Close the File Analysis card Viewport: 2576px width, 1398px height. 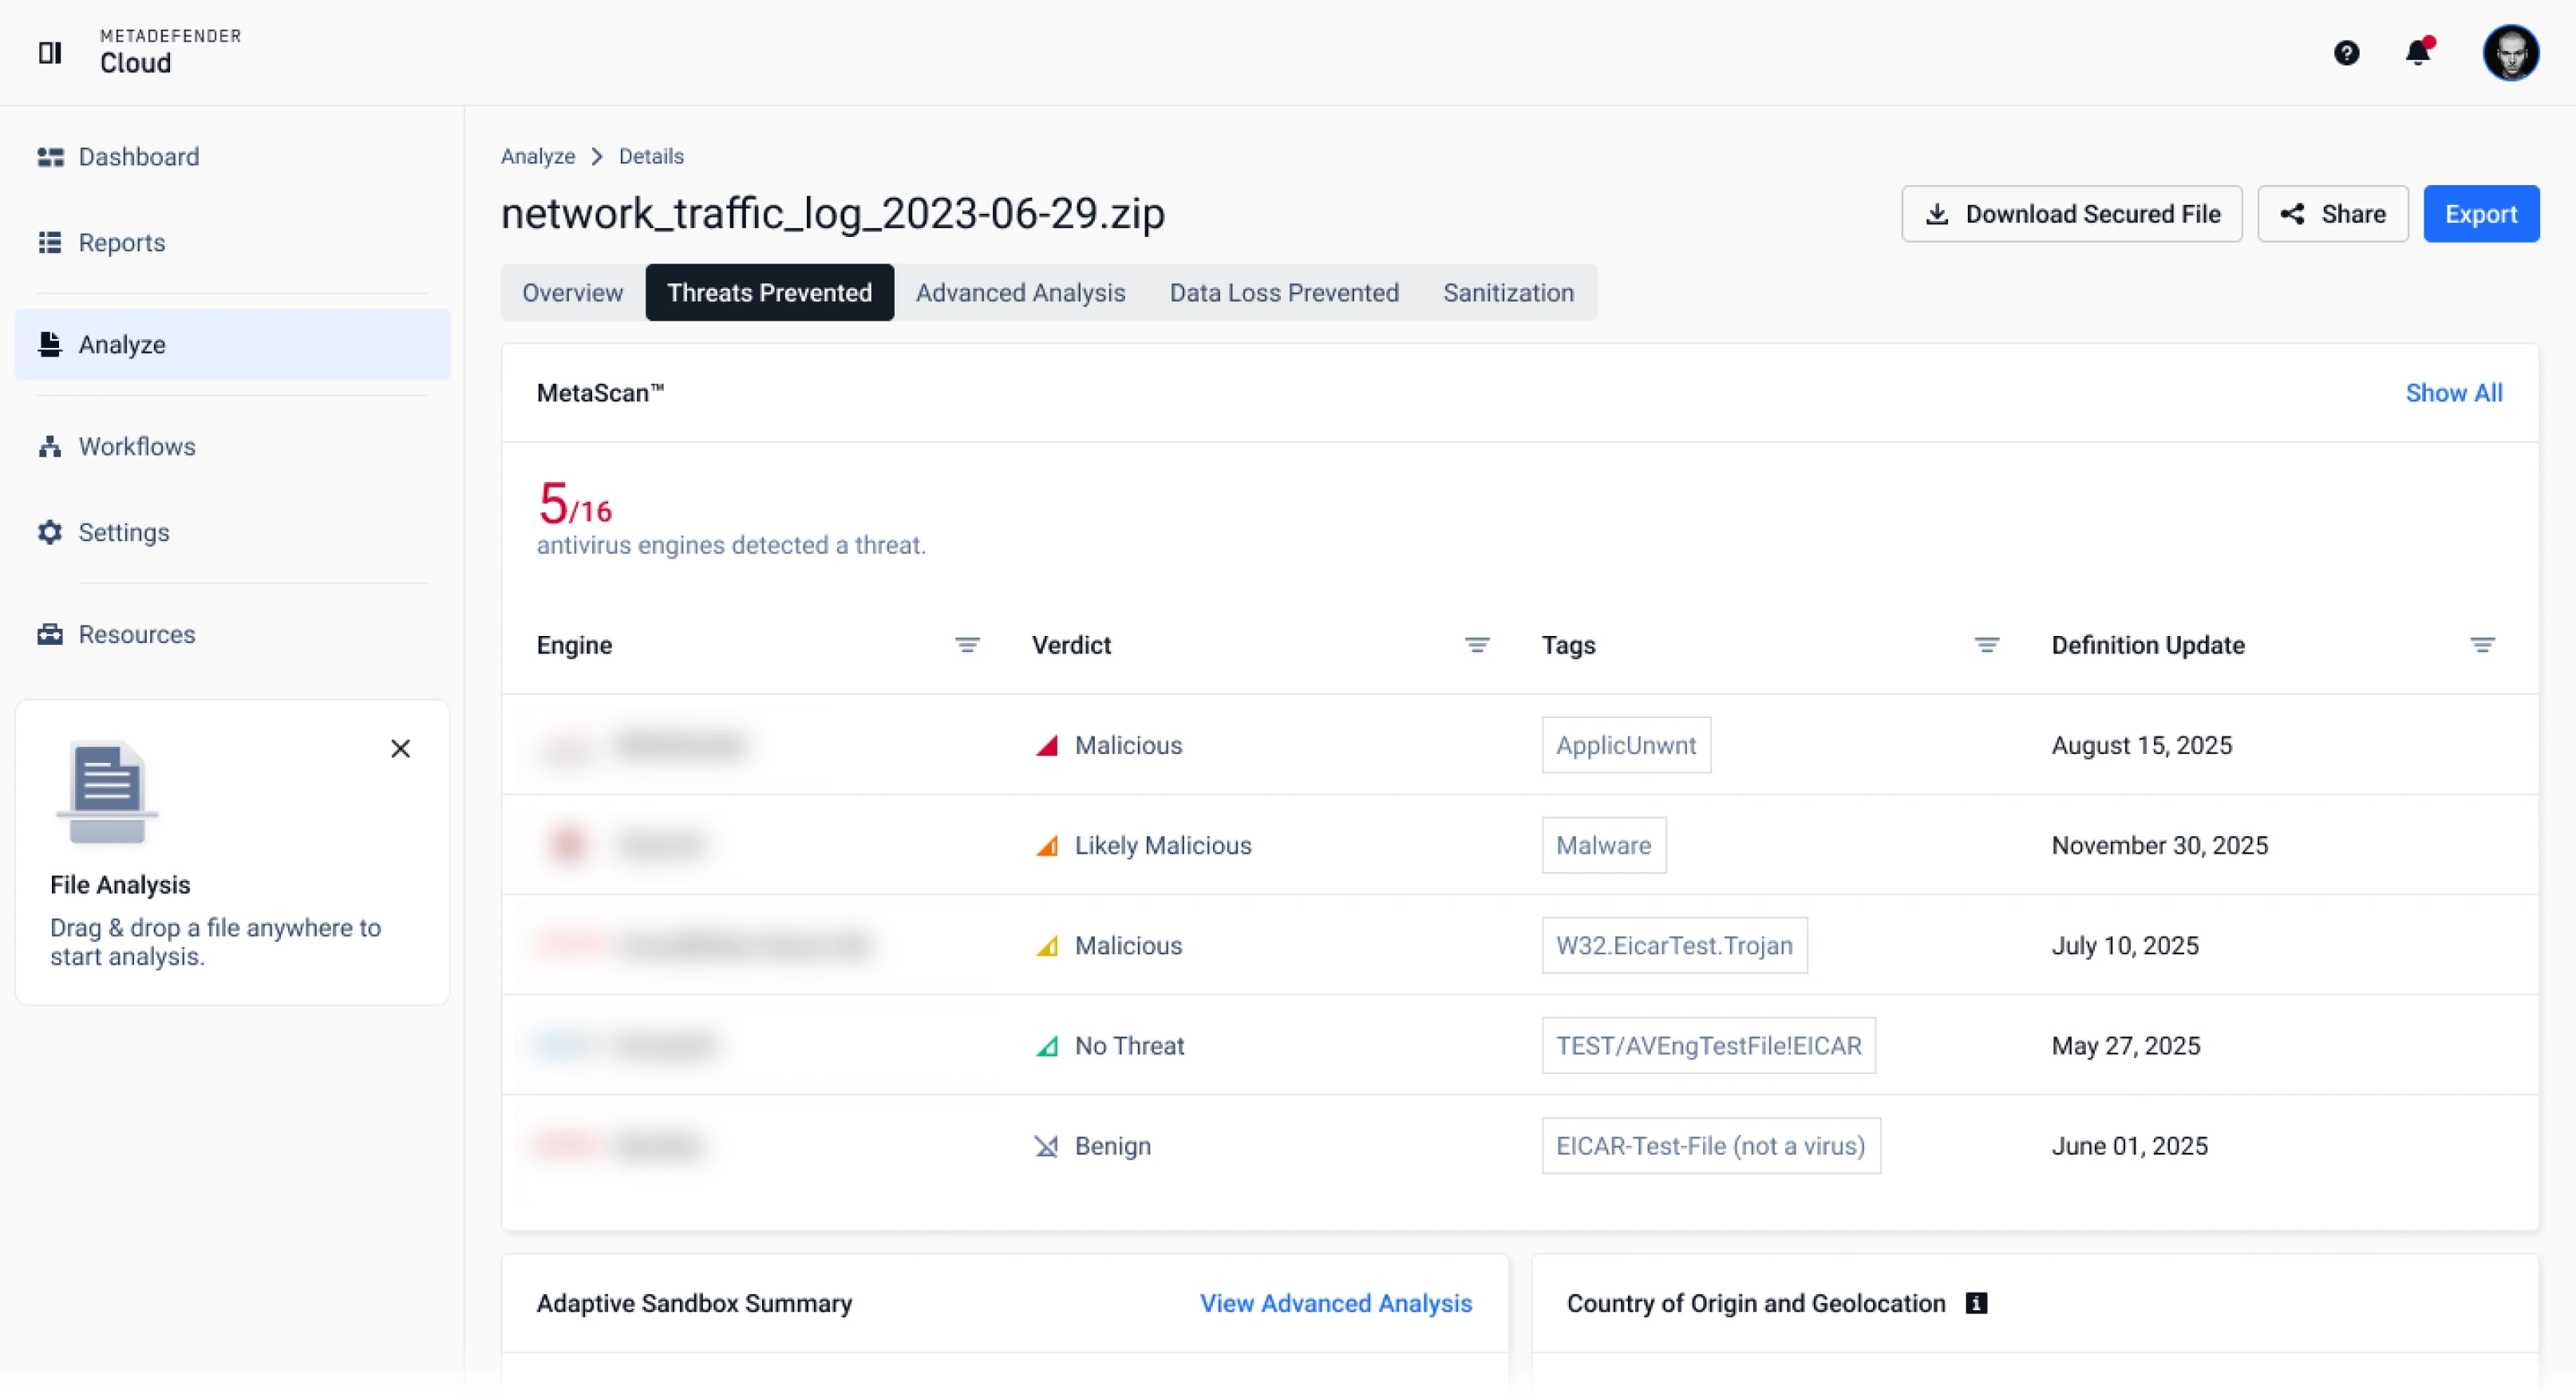(400, 749)
